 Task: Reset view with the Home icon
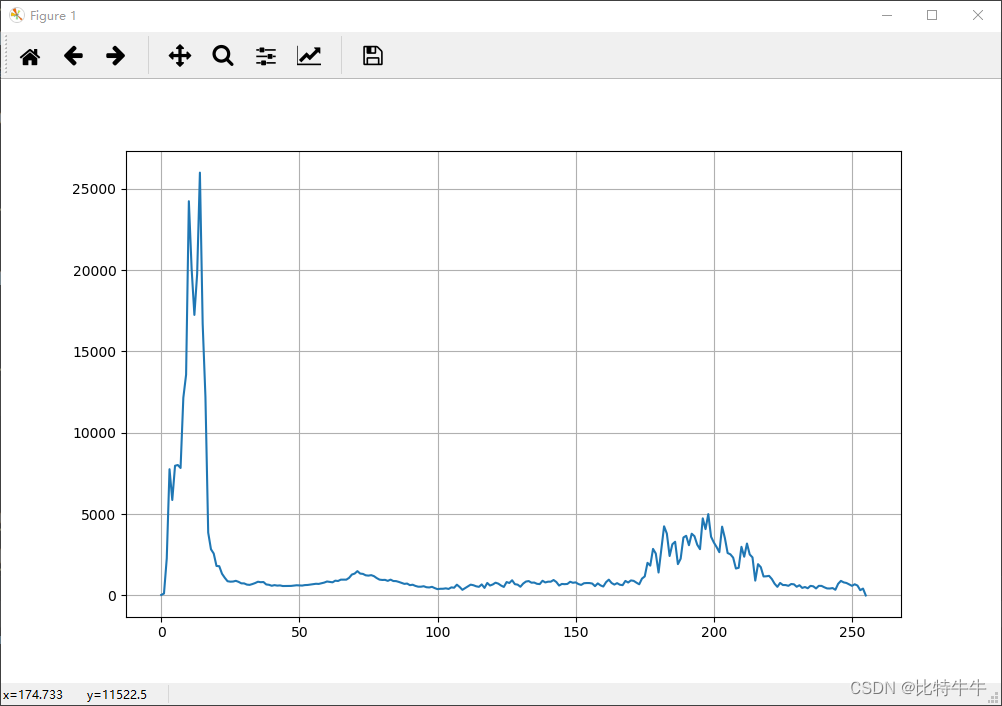tap(30, 56)
